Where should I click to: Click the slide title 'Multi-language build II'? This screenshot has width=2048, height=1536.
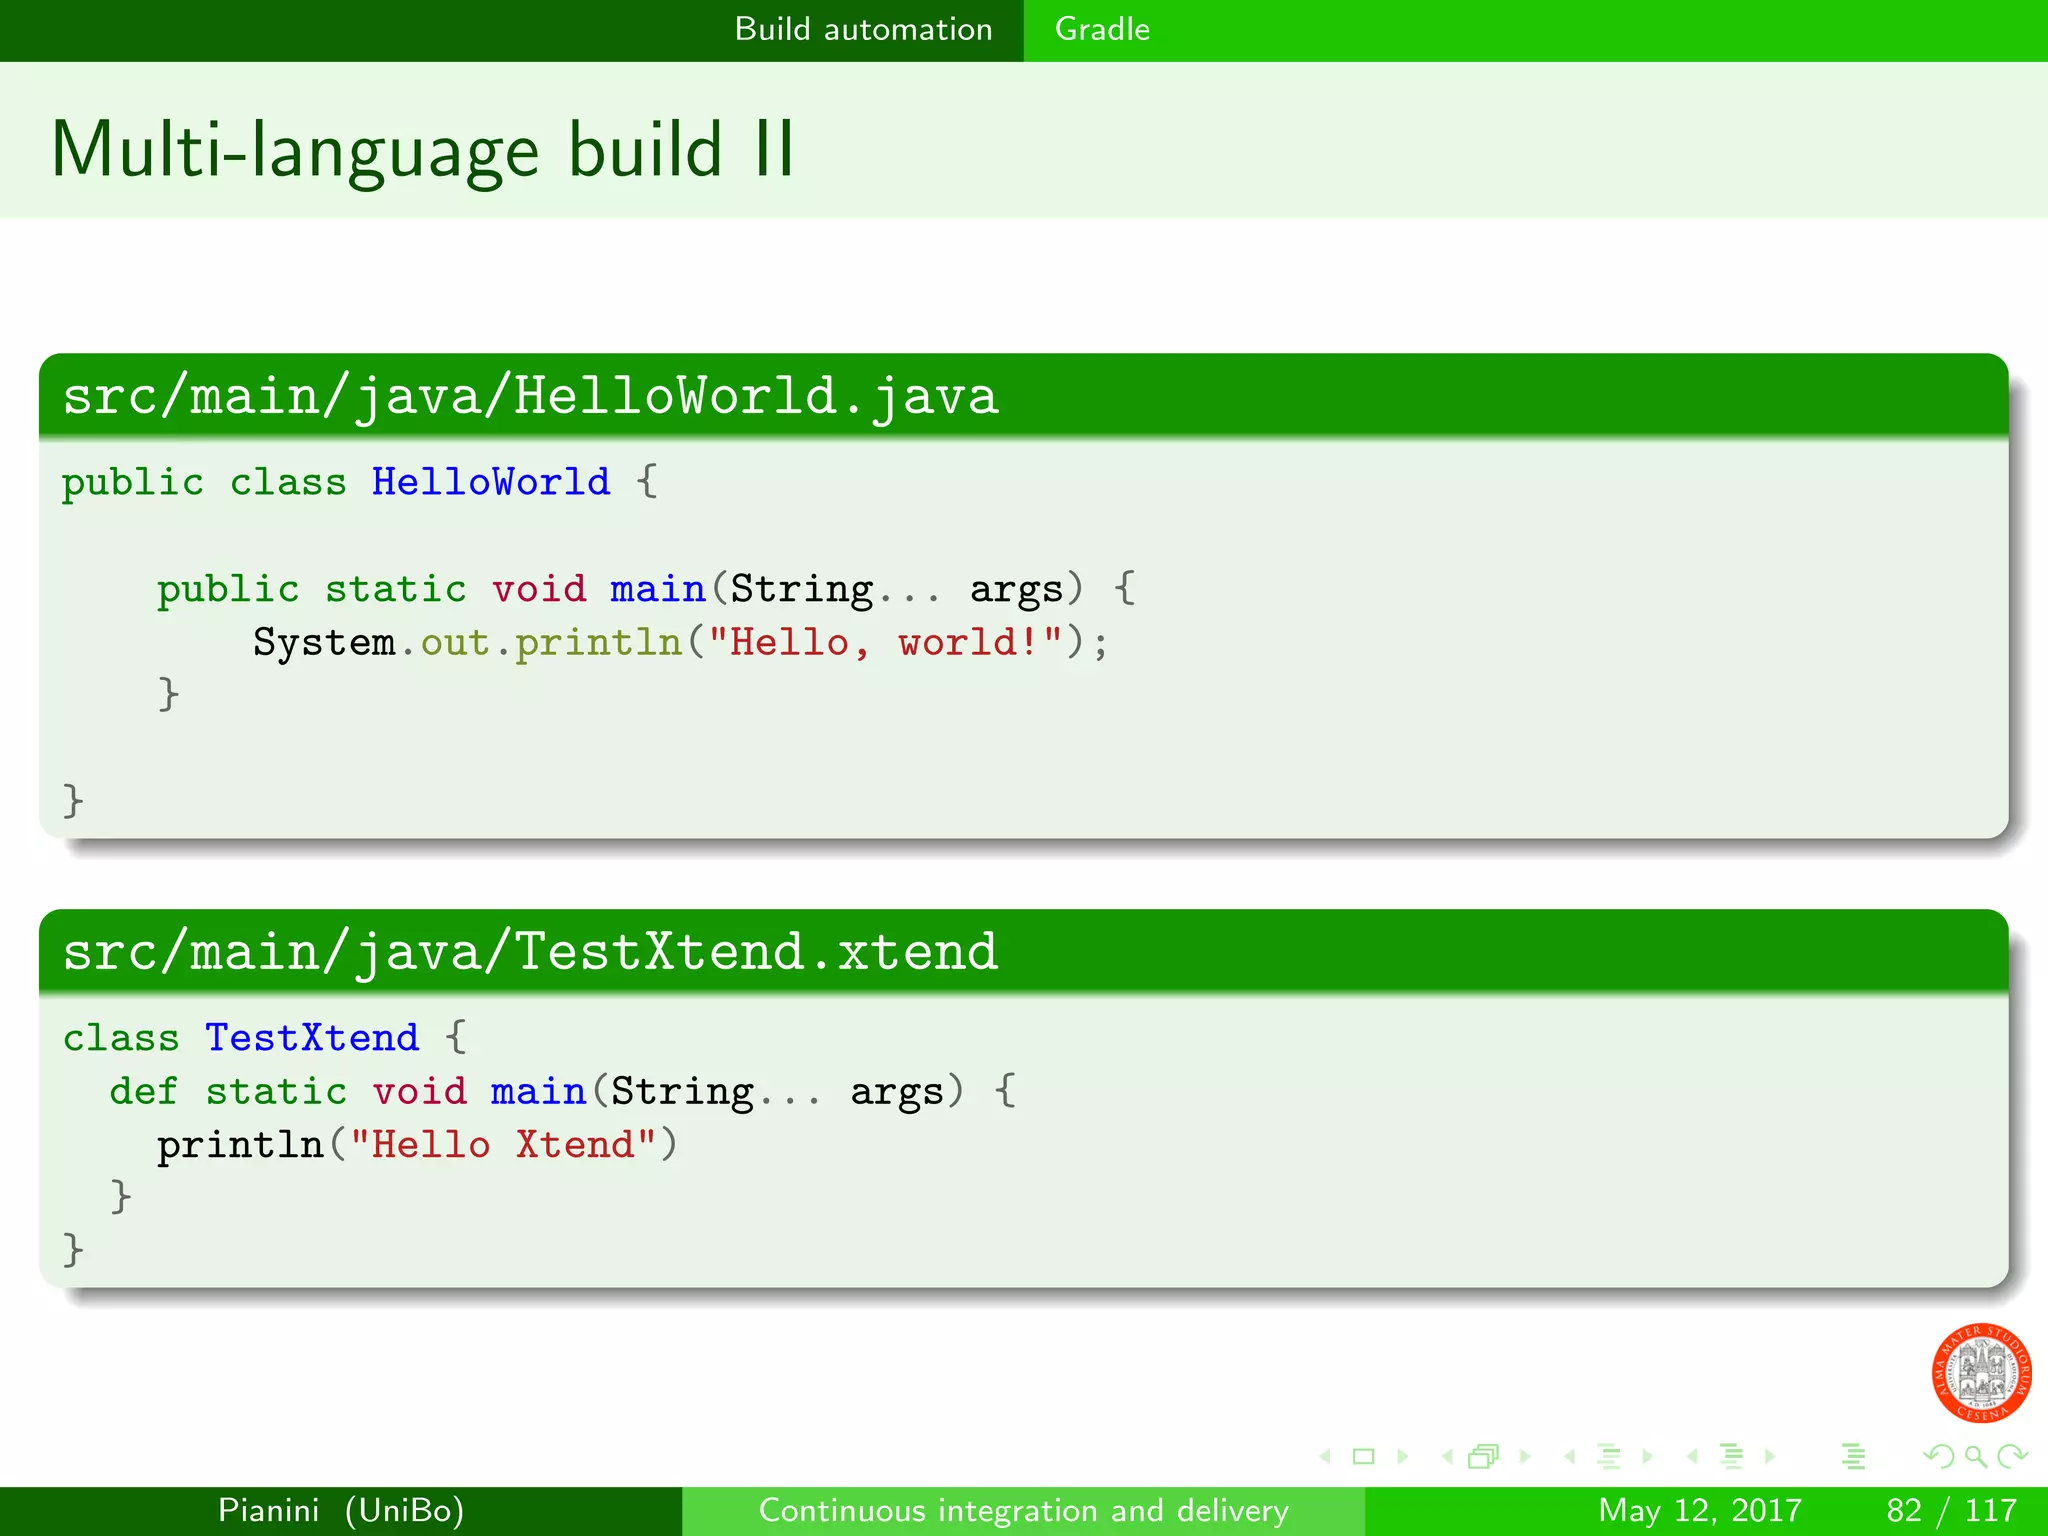click(x=423, y=150)
